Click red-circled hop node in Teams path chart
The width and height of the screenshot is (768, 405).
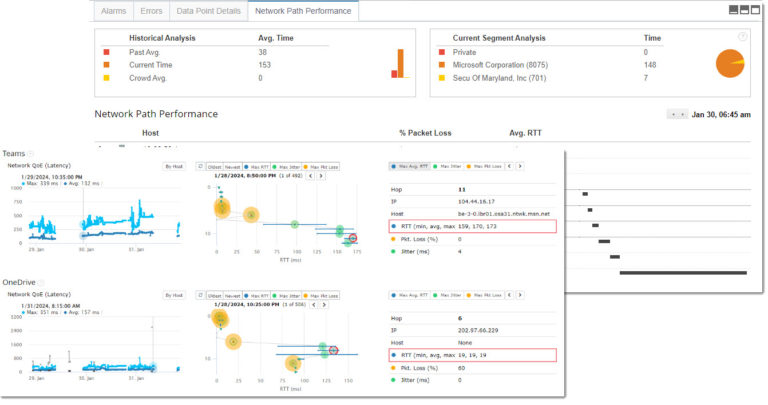pos(353,238)
